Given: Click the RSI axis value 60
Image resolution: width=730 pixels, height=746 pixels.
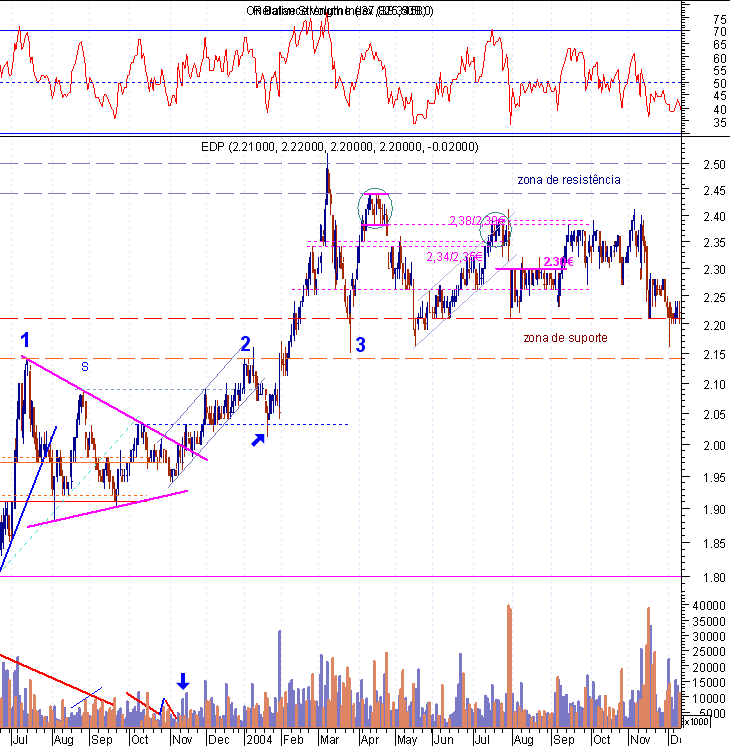Looking at the screenshot, I should [x=720, y=58].
